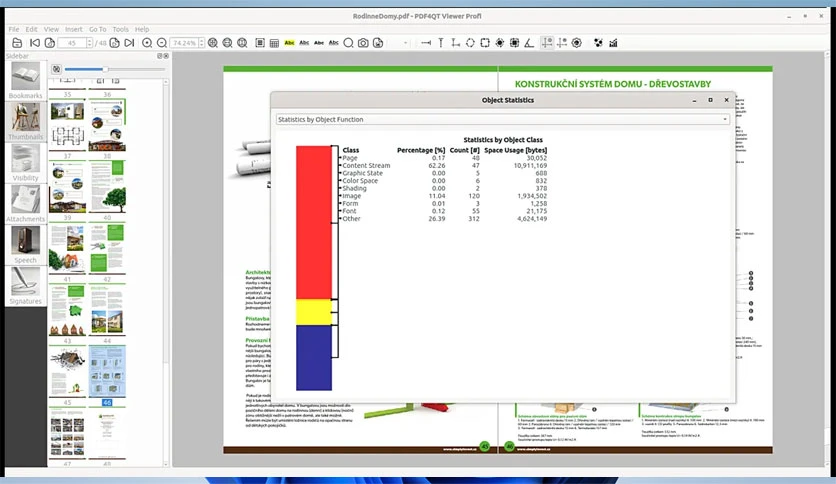Select the rectangle perimeter measuring tool
The image size is (836, 484).
tap(485, 43)
